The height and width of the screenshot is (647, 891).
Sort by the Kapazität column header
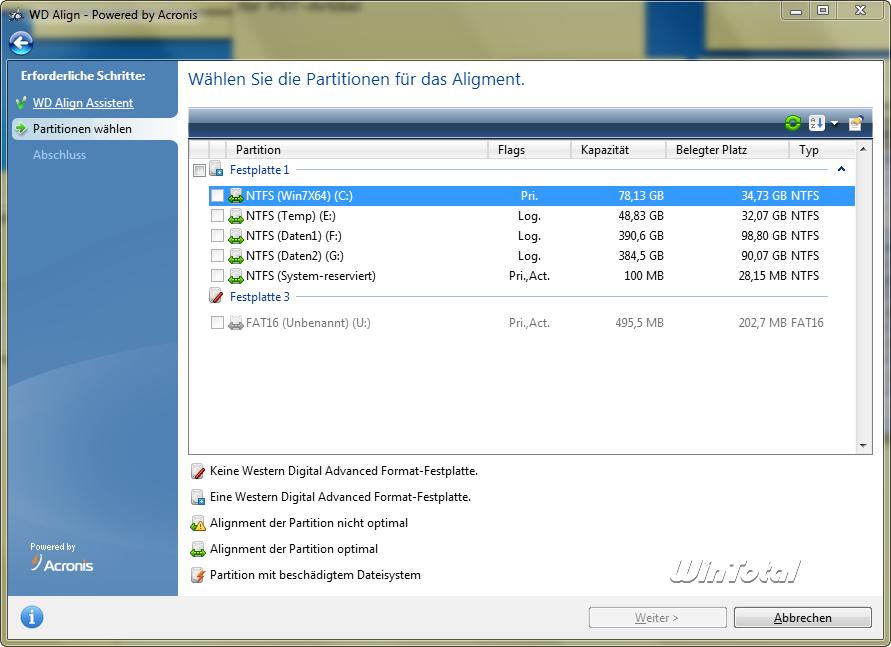pyautogui.click(x=618, y=150)
